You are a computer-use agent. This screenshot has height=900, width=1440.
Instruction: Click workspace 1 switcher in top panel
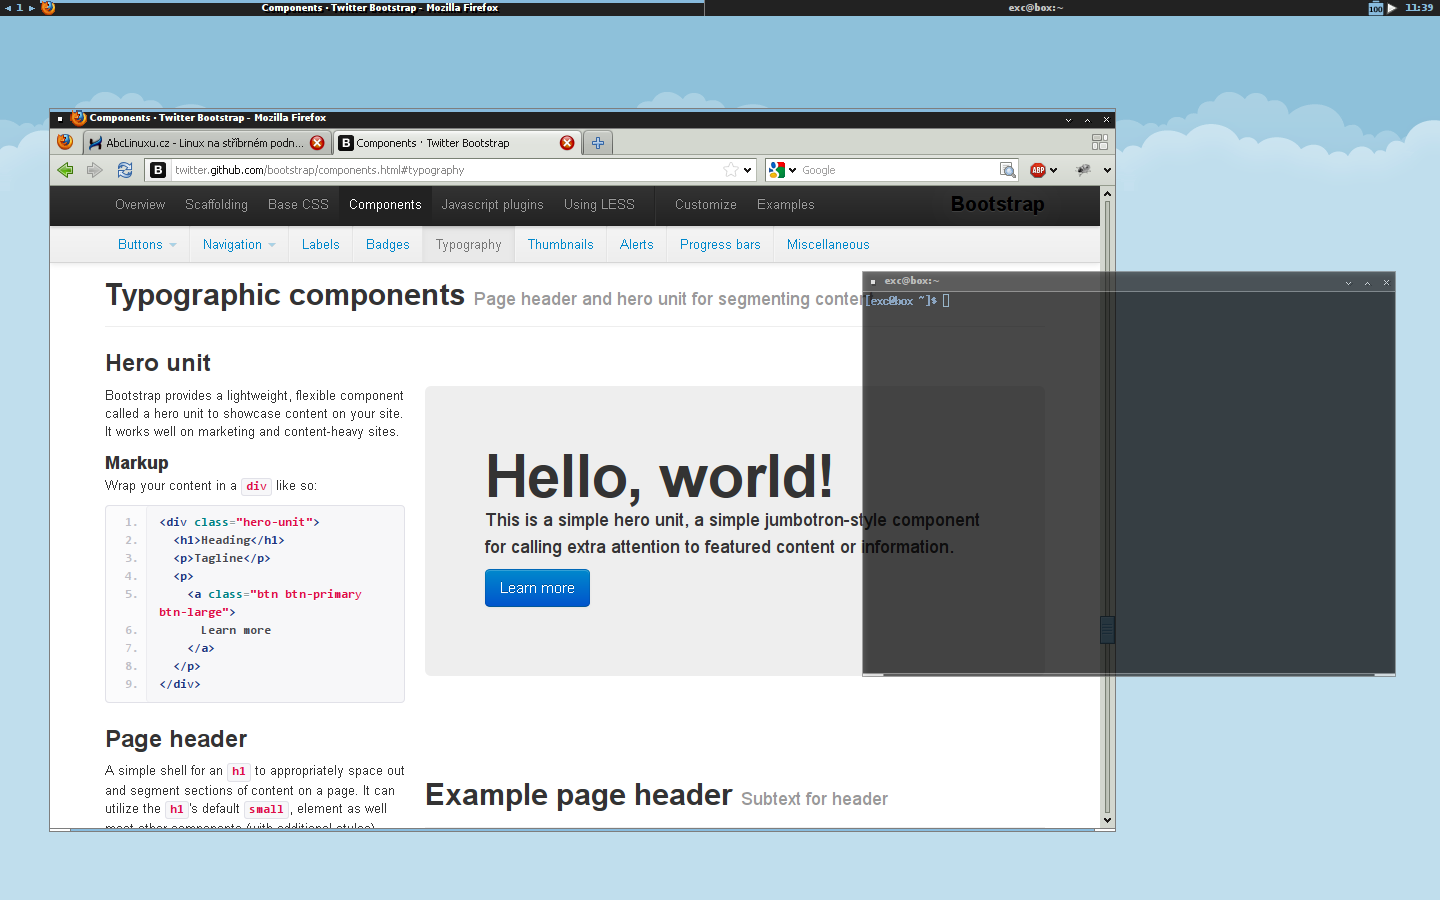(19, 7)
